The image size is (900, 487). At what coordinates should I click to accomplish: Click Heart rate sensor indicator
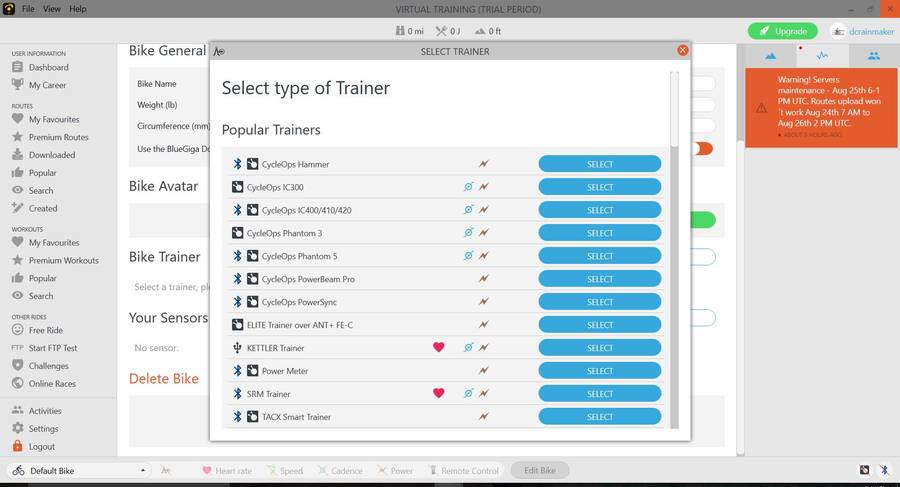(227, 470)
